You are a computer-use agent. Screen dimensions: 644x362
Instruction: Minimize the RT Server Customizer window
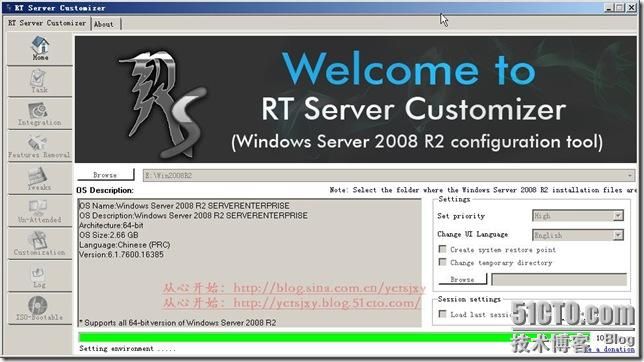[610, 7]
